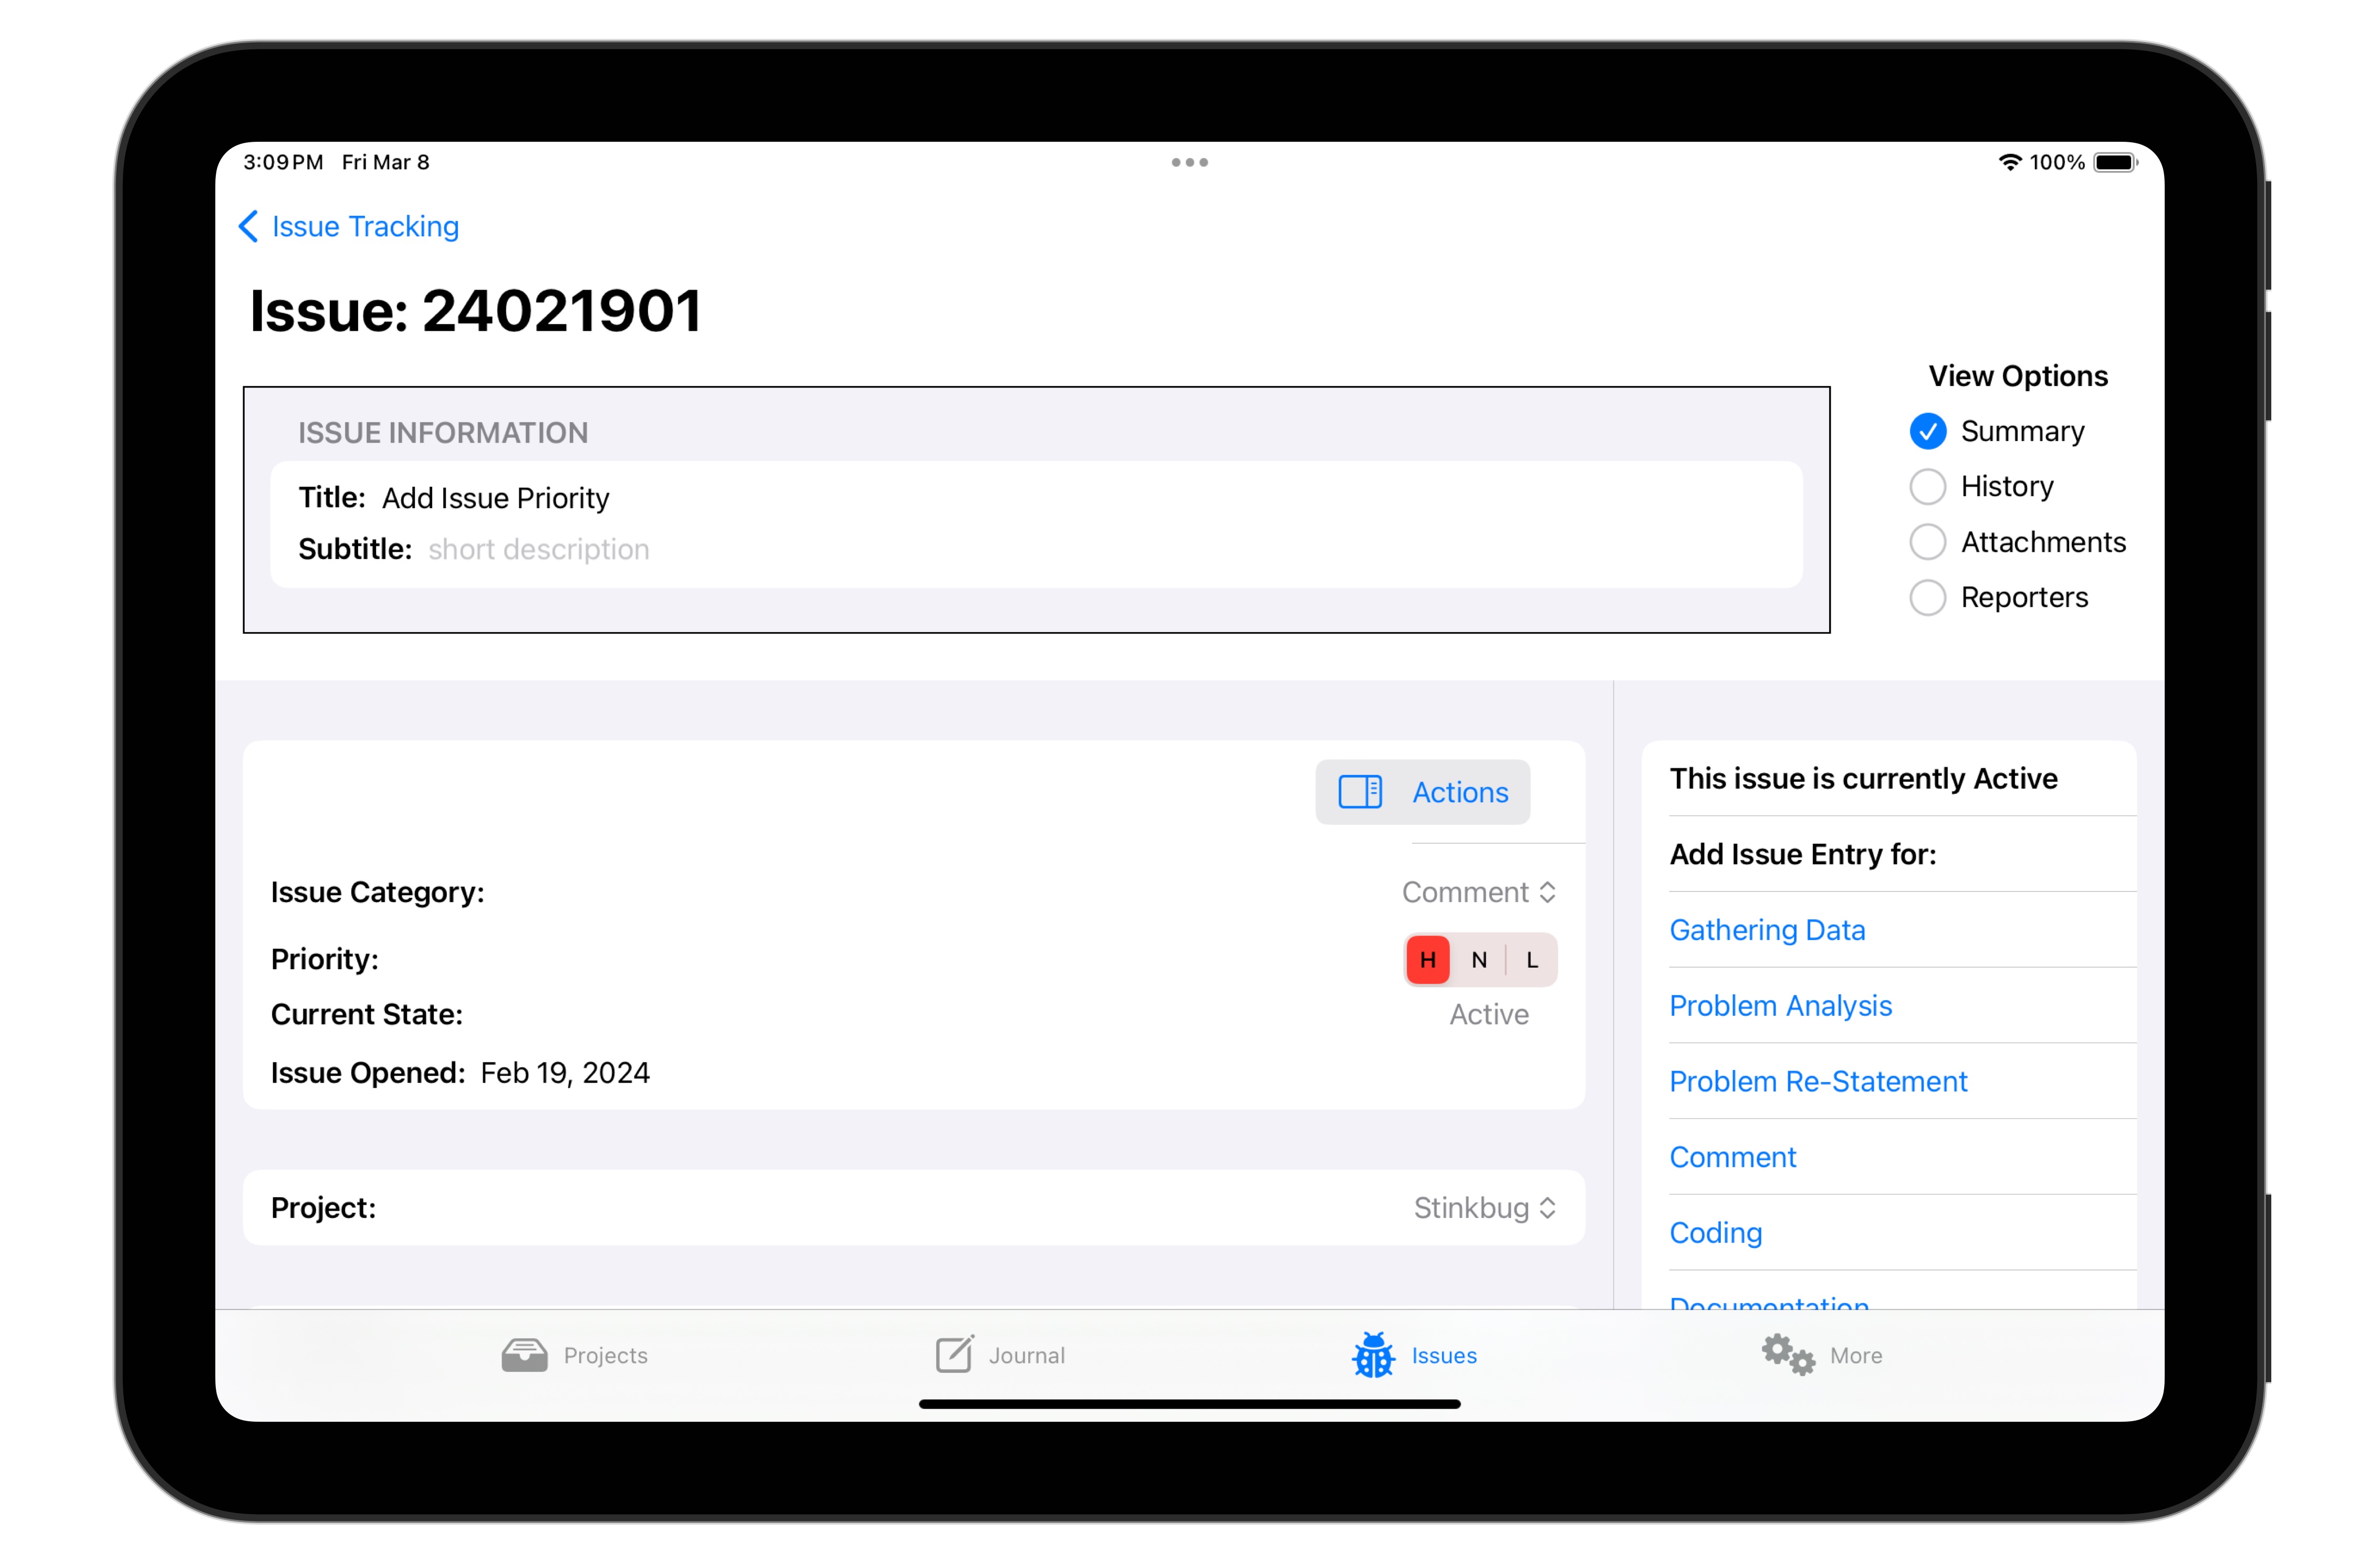Tap the back chevron icon
This screenshot has height=1563, width=2380.
(x=249, y=226)
